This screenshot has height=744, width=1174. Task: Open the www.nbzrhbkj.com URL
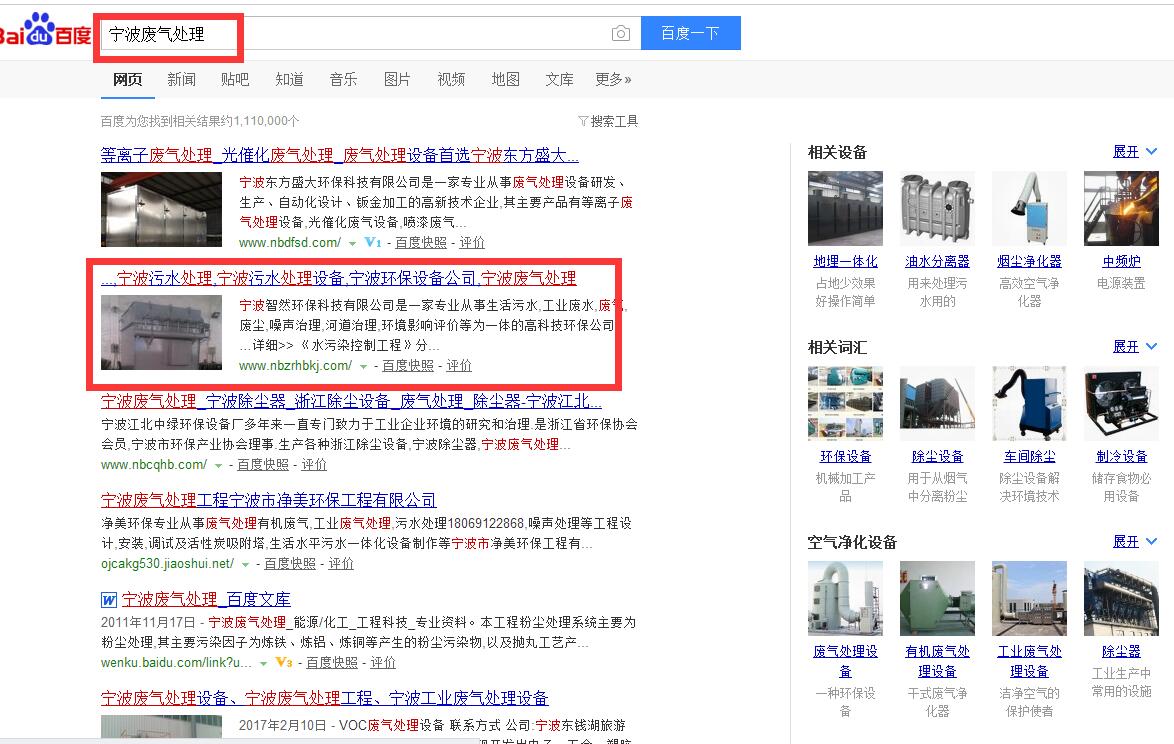coord(295,366)
